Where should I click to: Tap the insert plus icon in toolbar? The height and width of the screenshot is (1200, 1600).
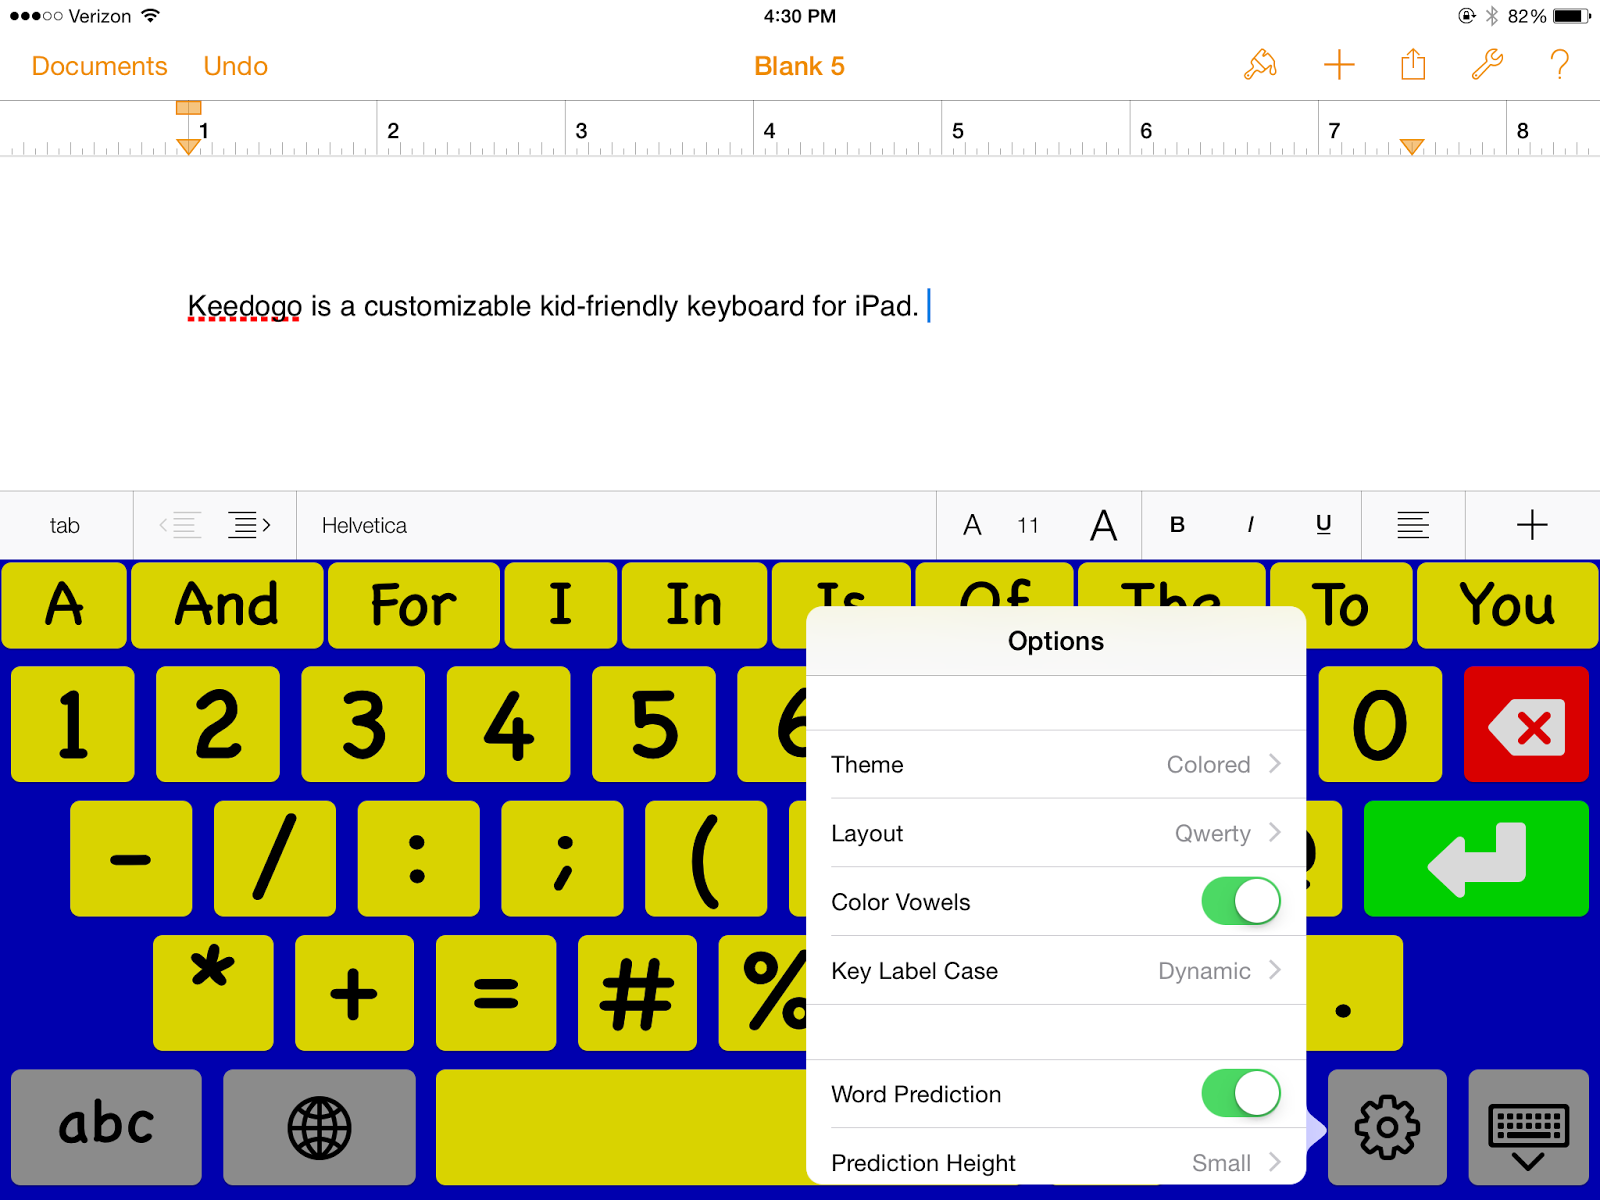(x=1338, y=65)
